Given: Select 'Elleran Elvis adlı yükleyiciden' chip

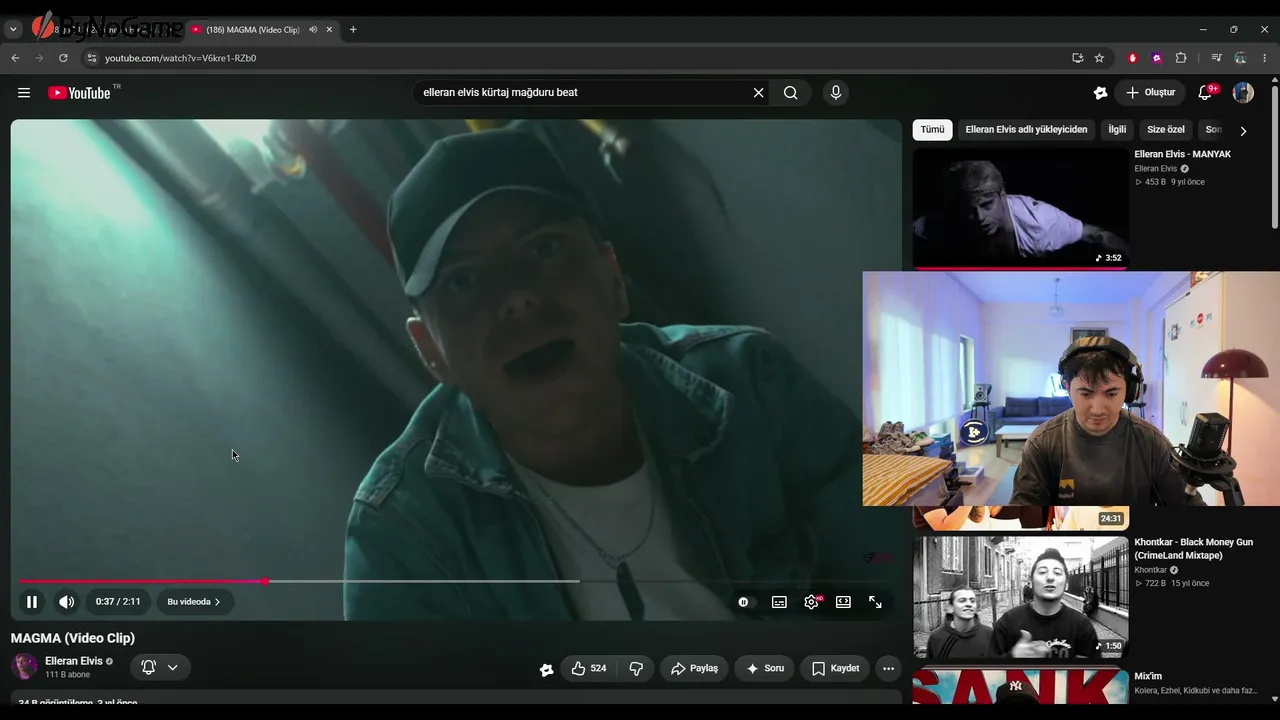Looking at the screenshot, I should coord(1026,130).
